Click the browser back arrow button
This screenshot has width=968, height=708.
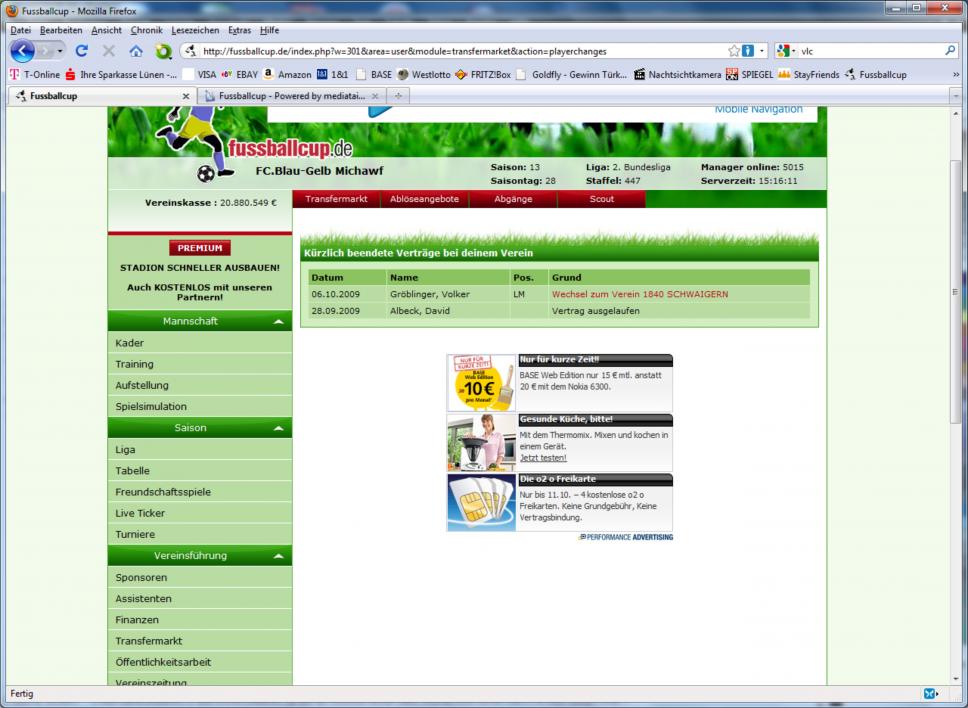click(22, 51)
